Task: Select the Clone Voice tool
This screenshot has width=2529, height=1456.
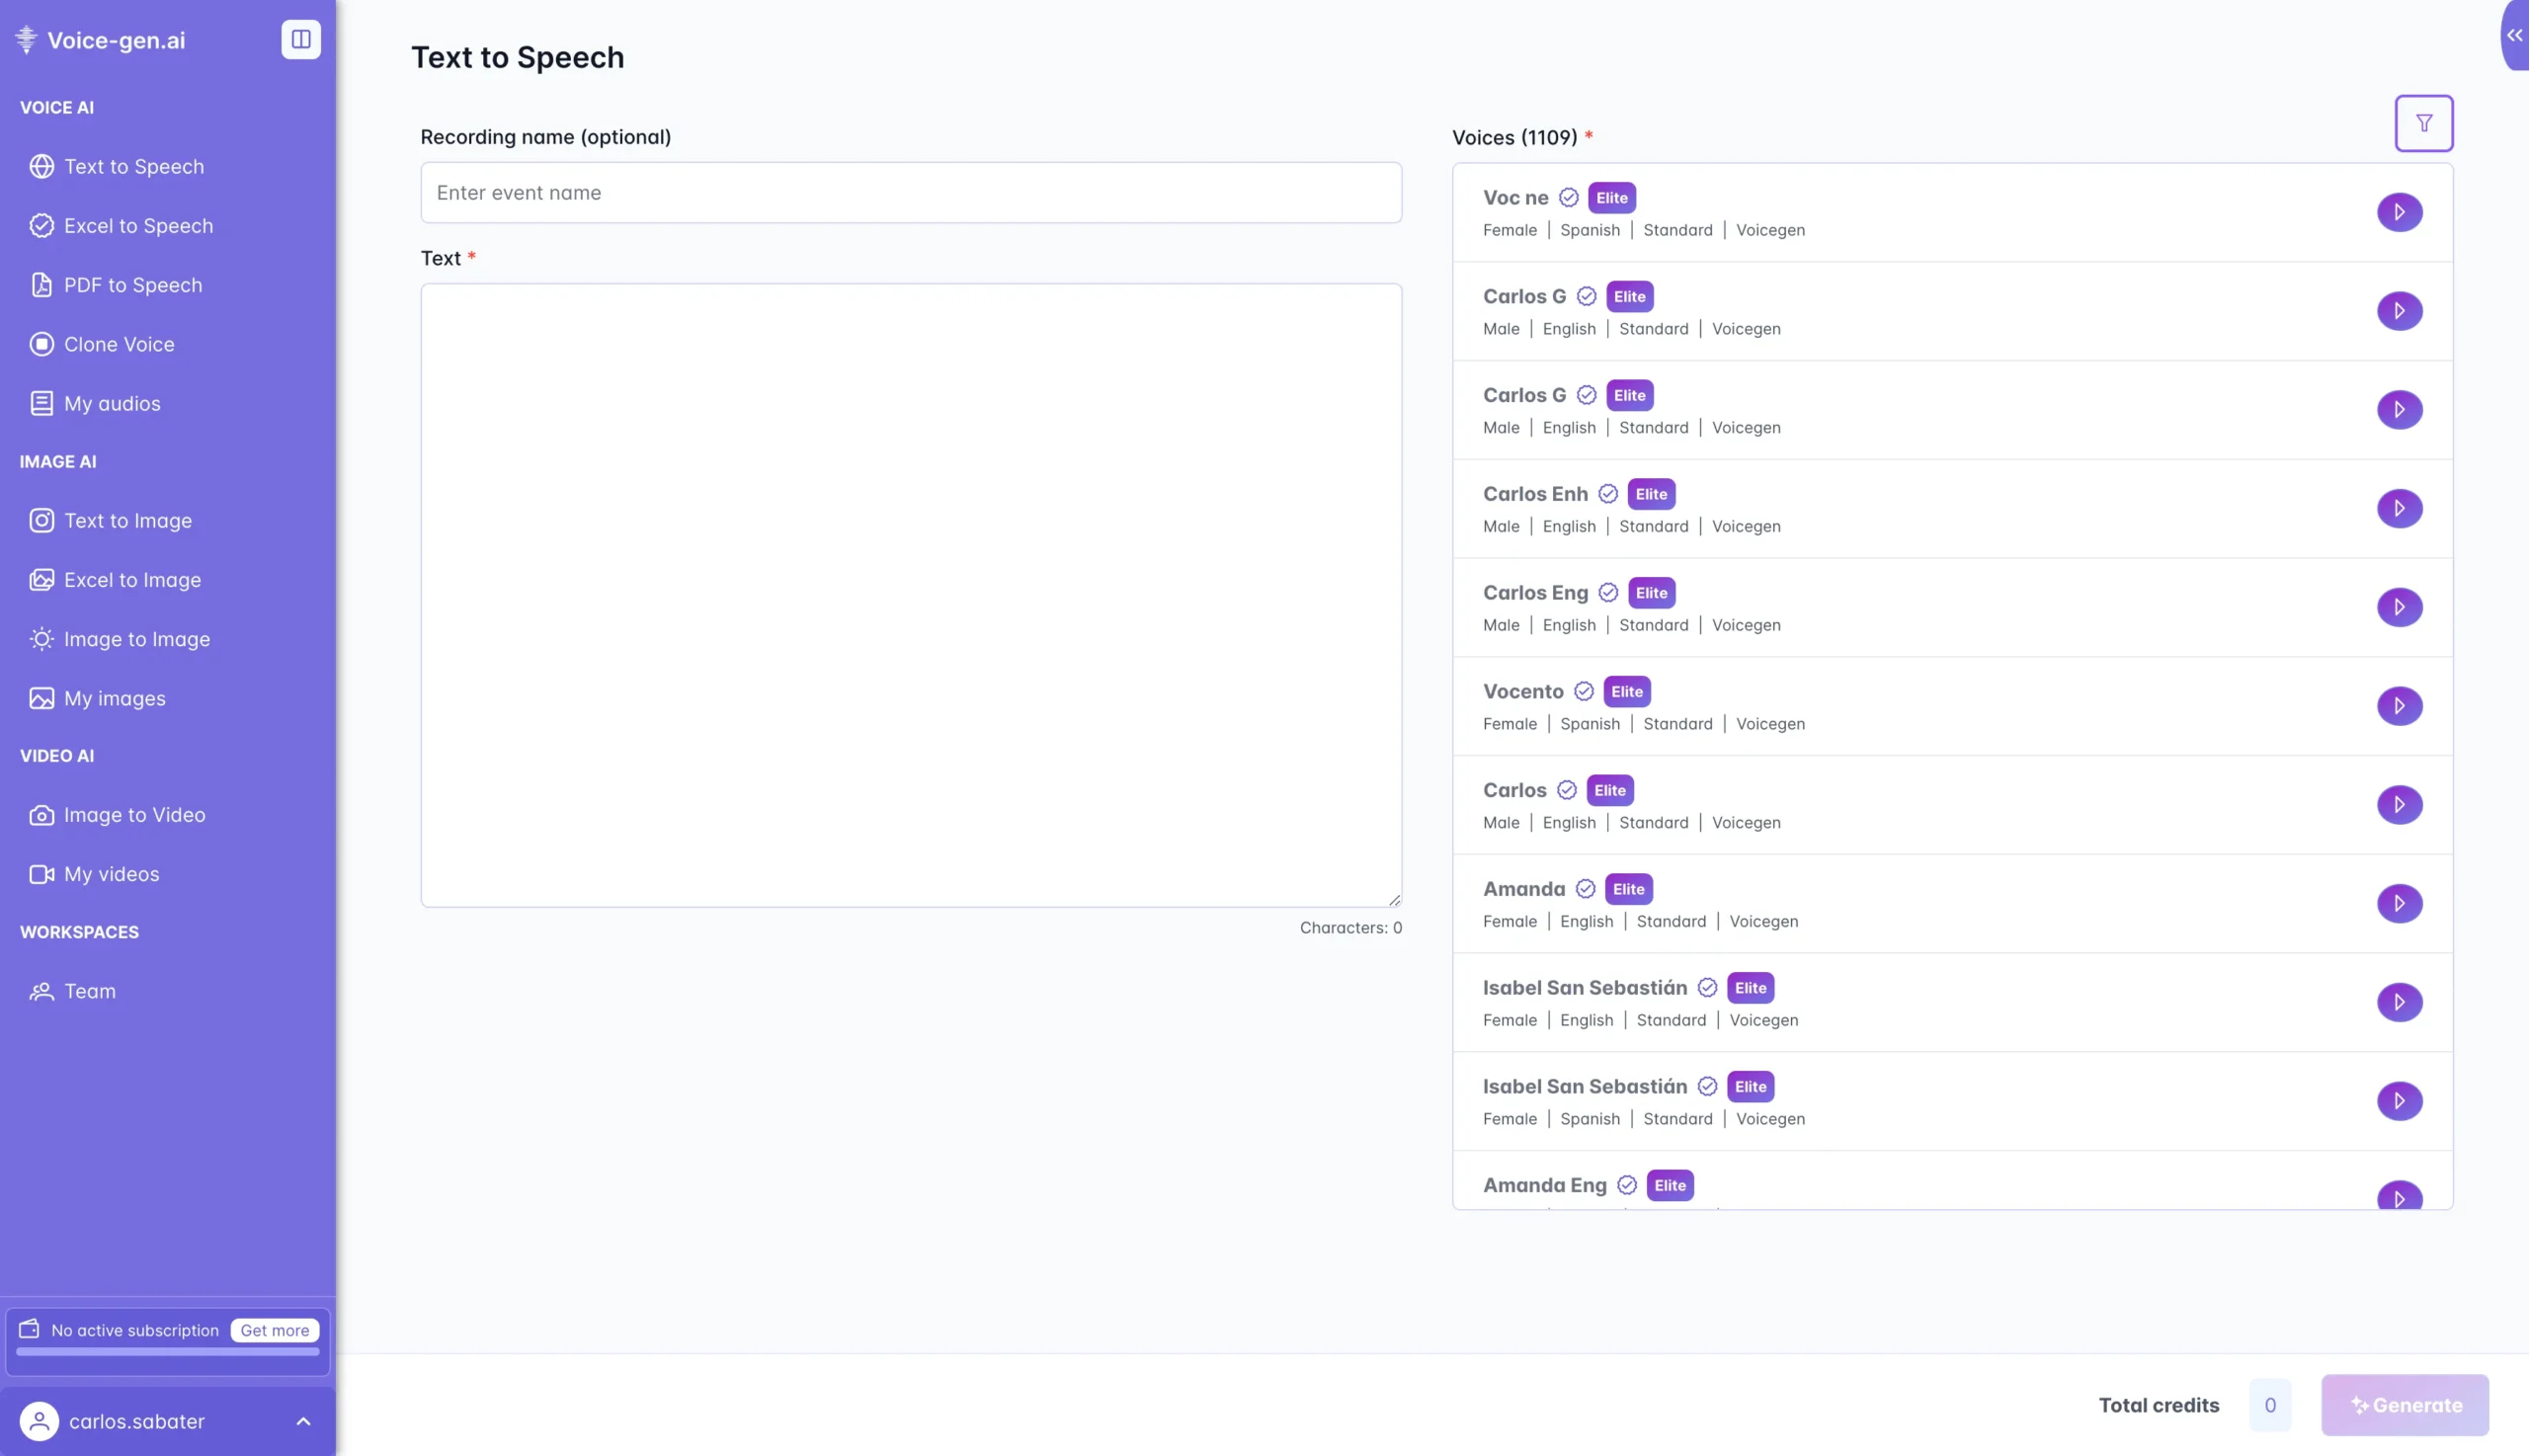Action: [120, 344]
